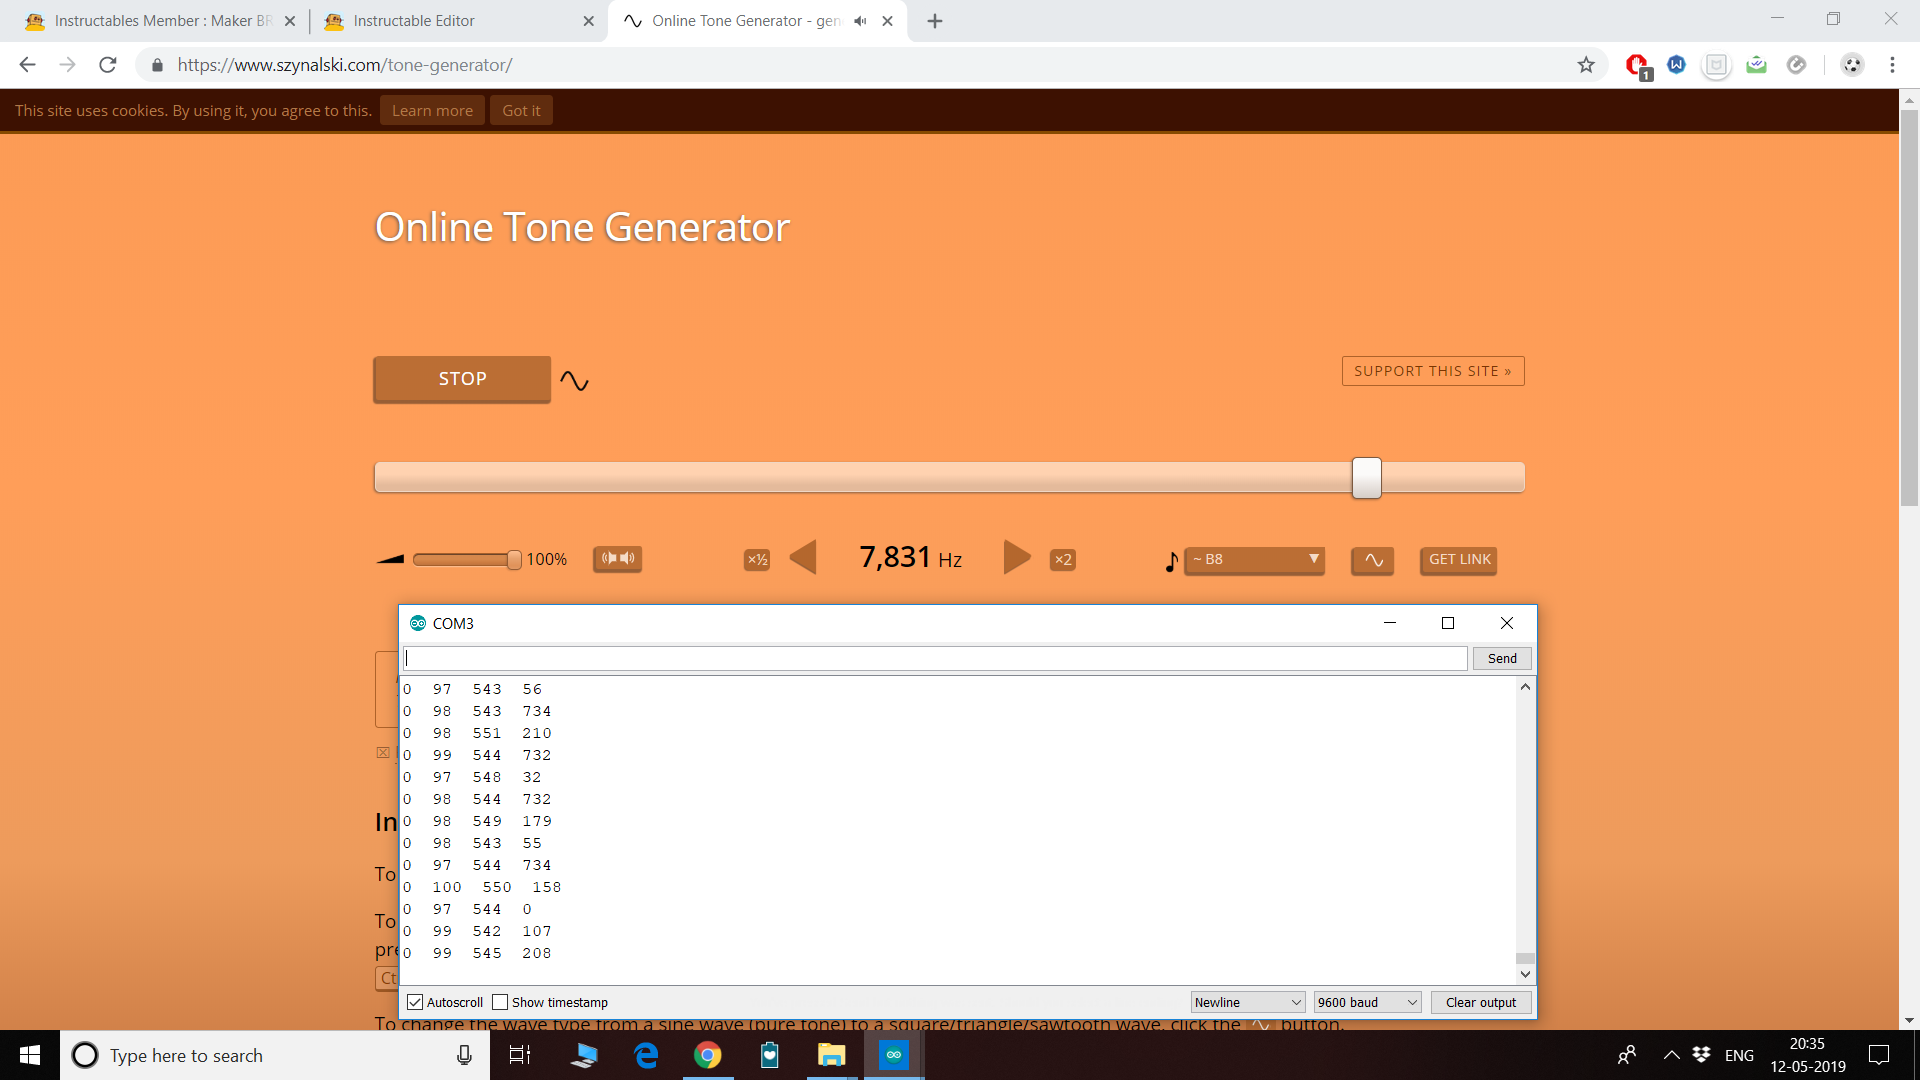Click Send in COM3 serial monitor
The image size is (1920, 1080).
1502,658
